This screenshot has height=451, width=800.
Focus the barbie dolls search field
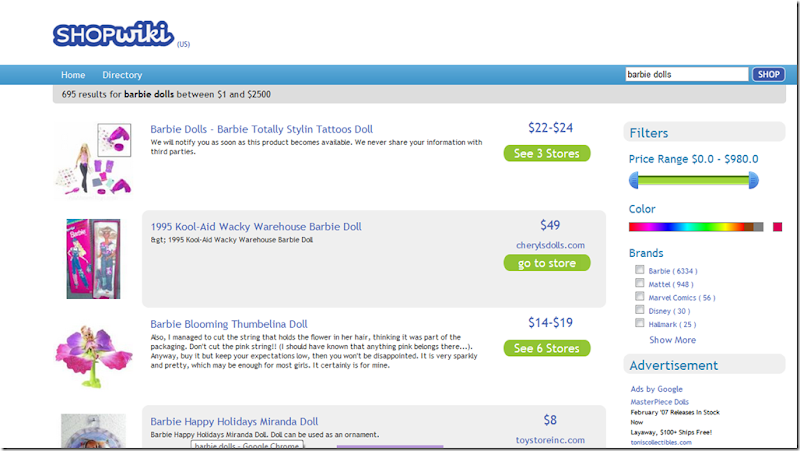(x=687, y=74)
